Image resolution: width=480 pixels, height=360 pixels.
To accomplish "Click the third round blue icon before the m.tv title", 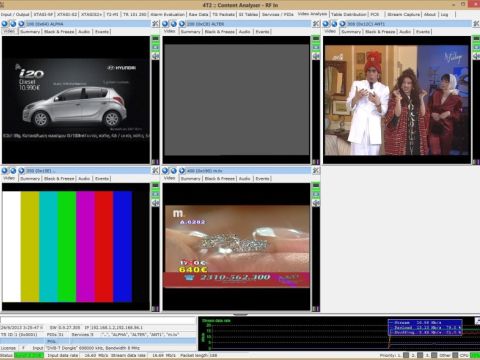I will click(x=182, y=171).
